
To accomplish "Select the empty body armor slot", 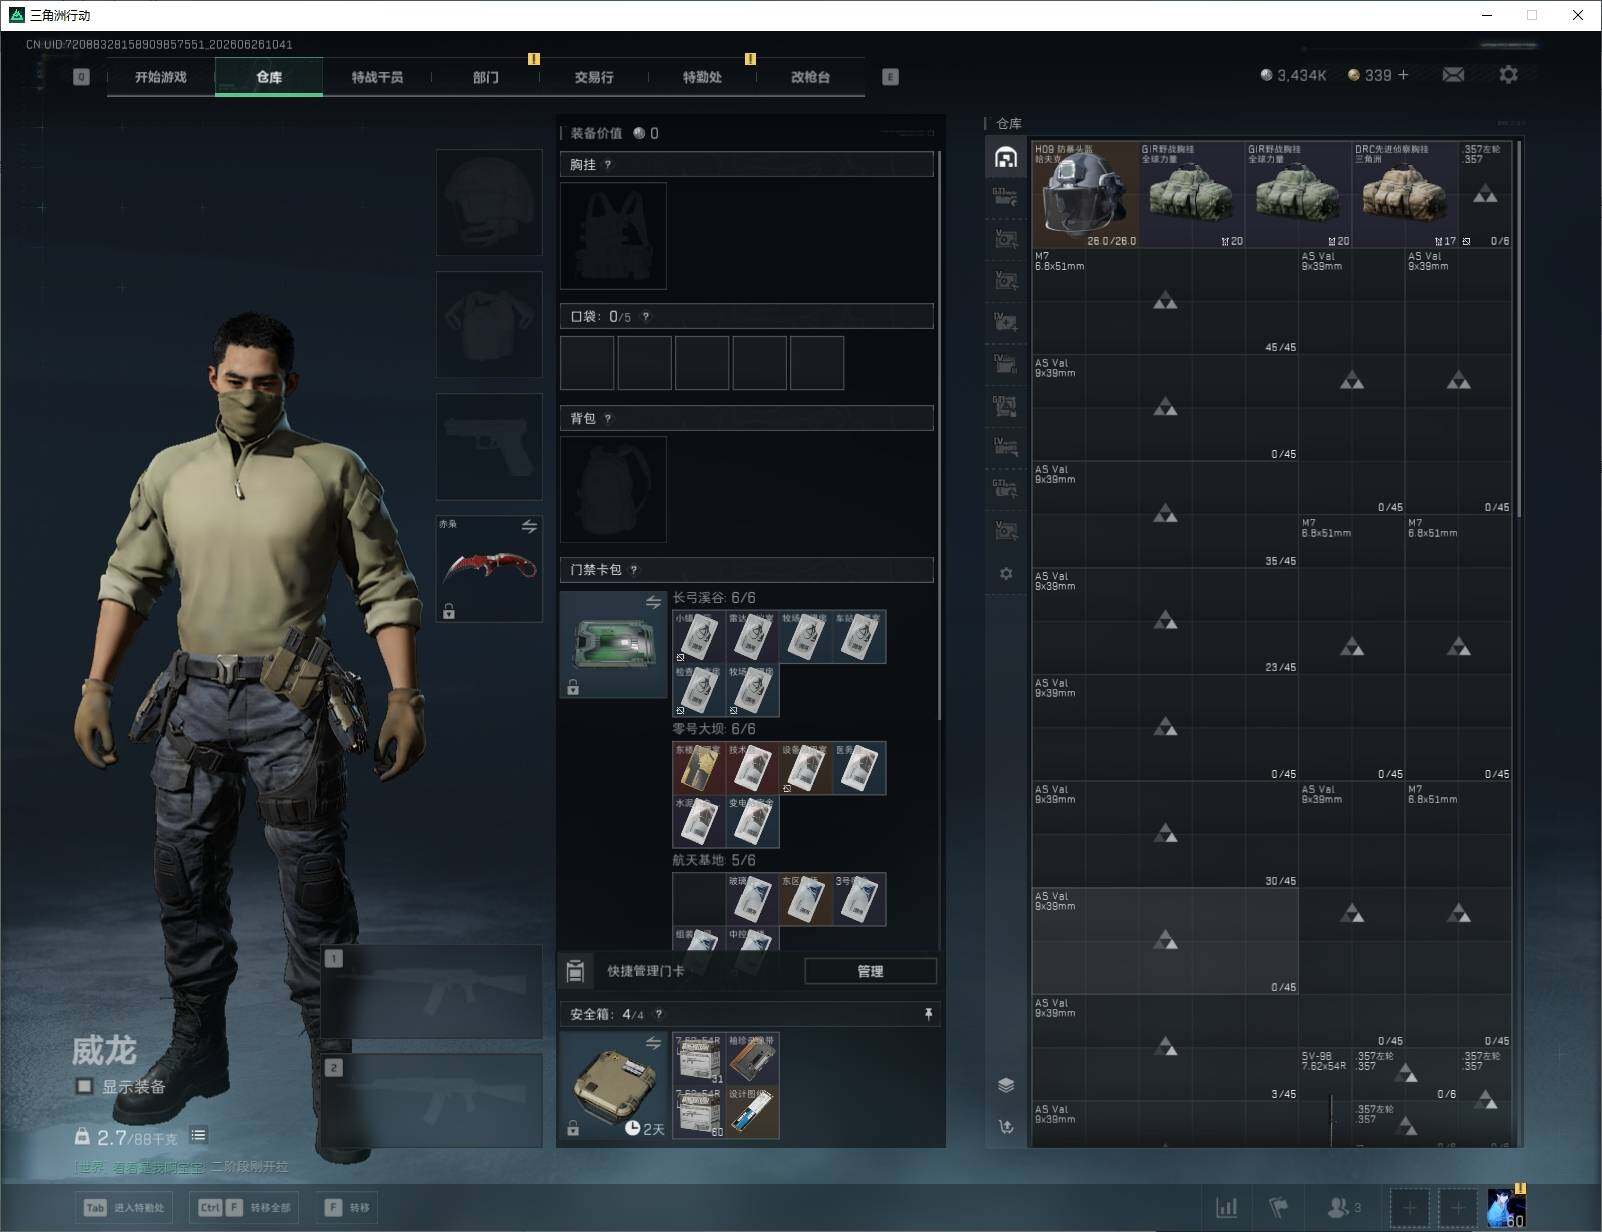I will (x=489, y=324).
